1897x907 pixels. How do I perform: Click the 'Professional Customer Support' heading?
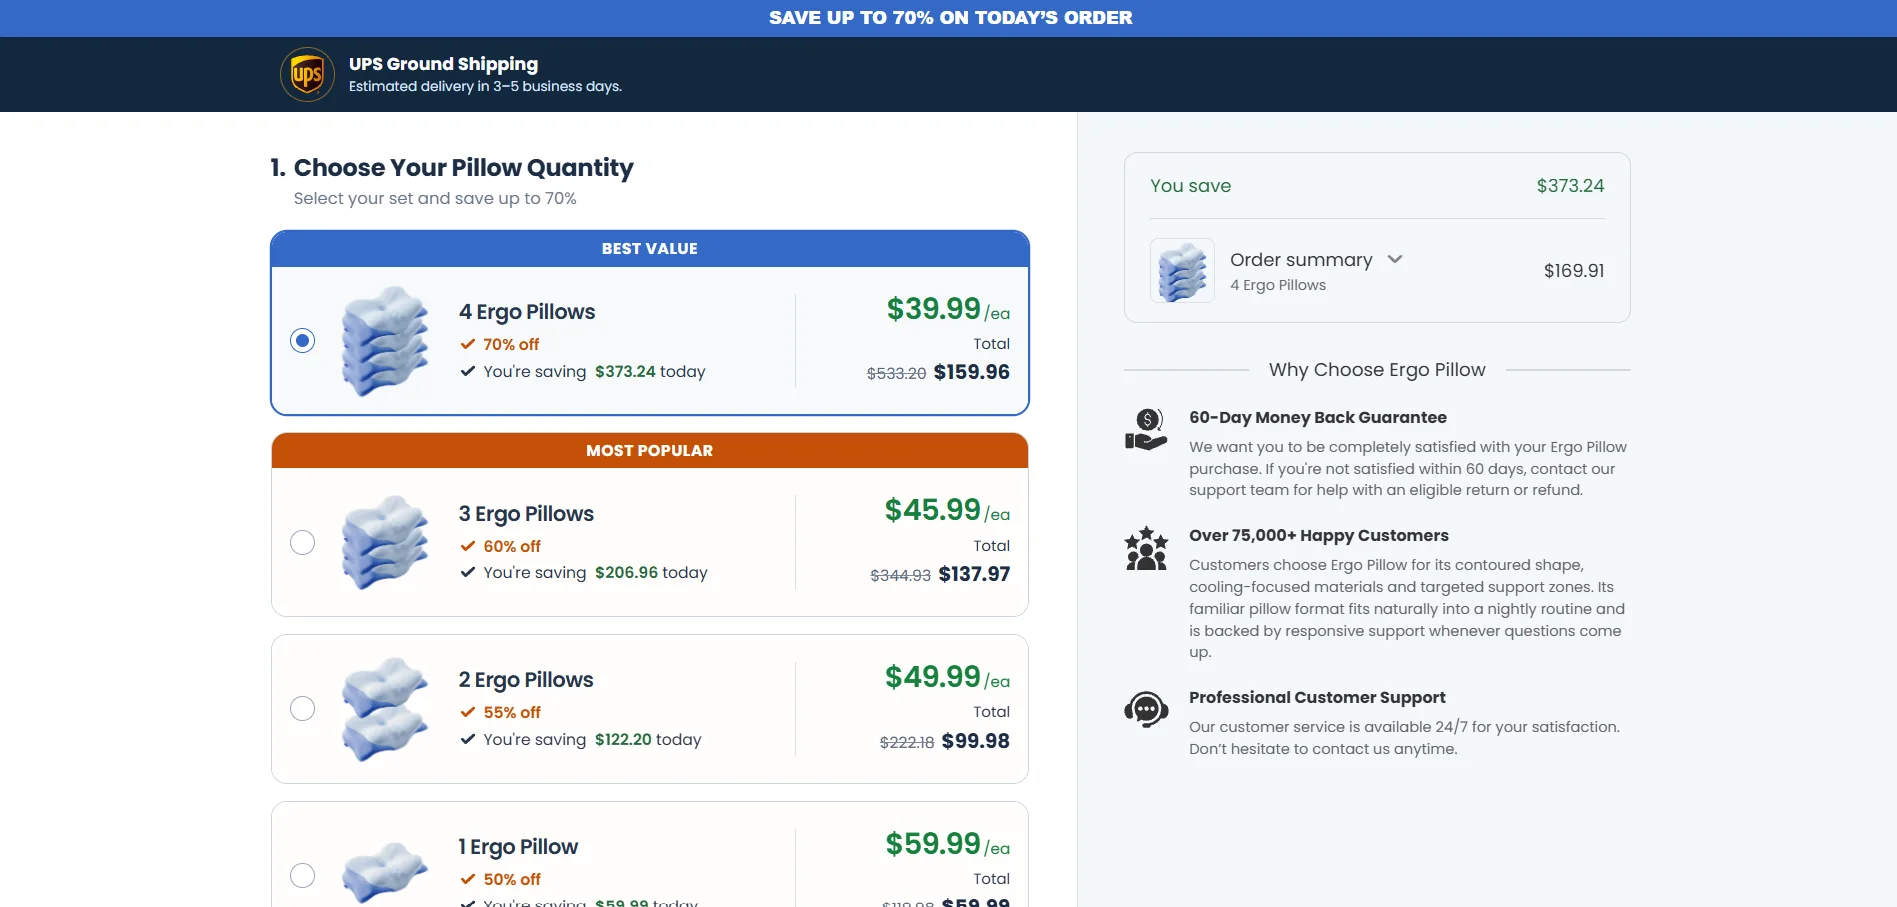[x=1317, y=698]
